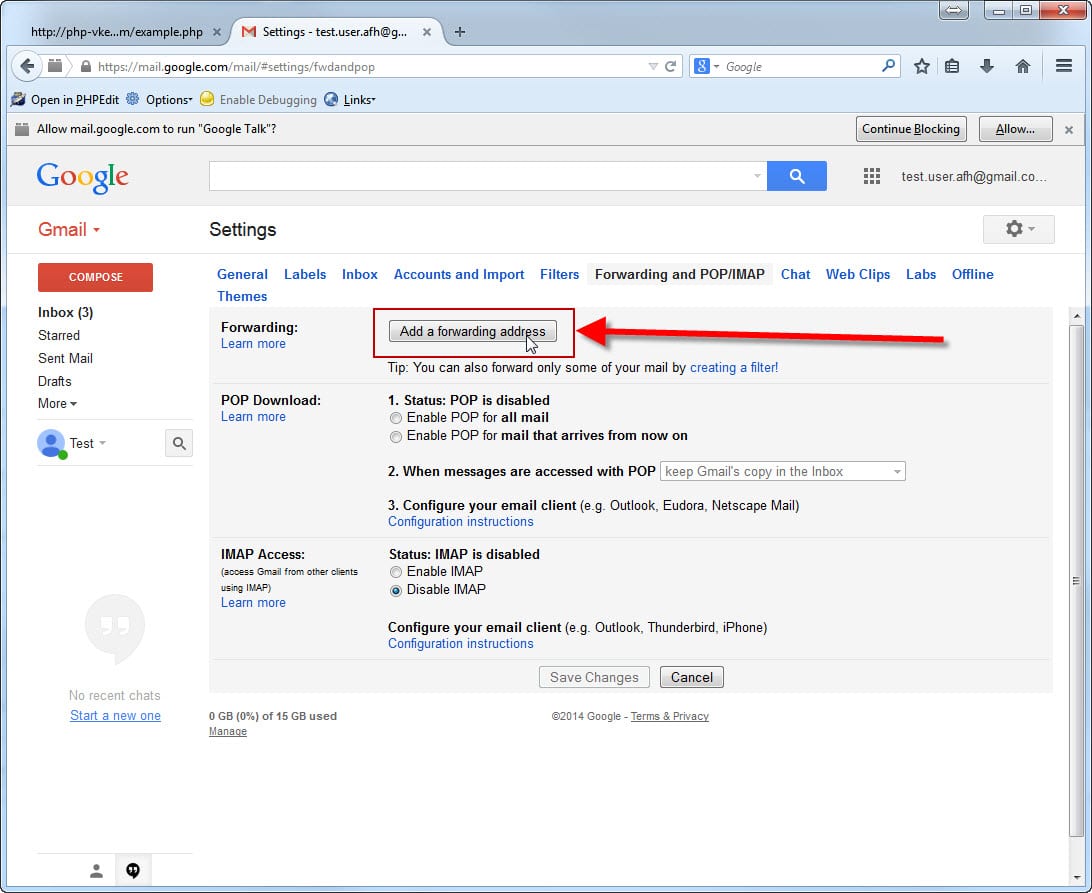The height and width of the screenshot is (893, 1092).
Task: Select the Enable IMAP radio button
Action: [396, 572]
